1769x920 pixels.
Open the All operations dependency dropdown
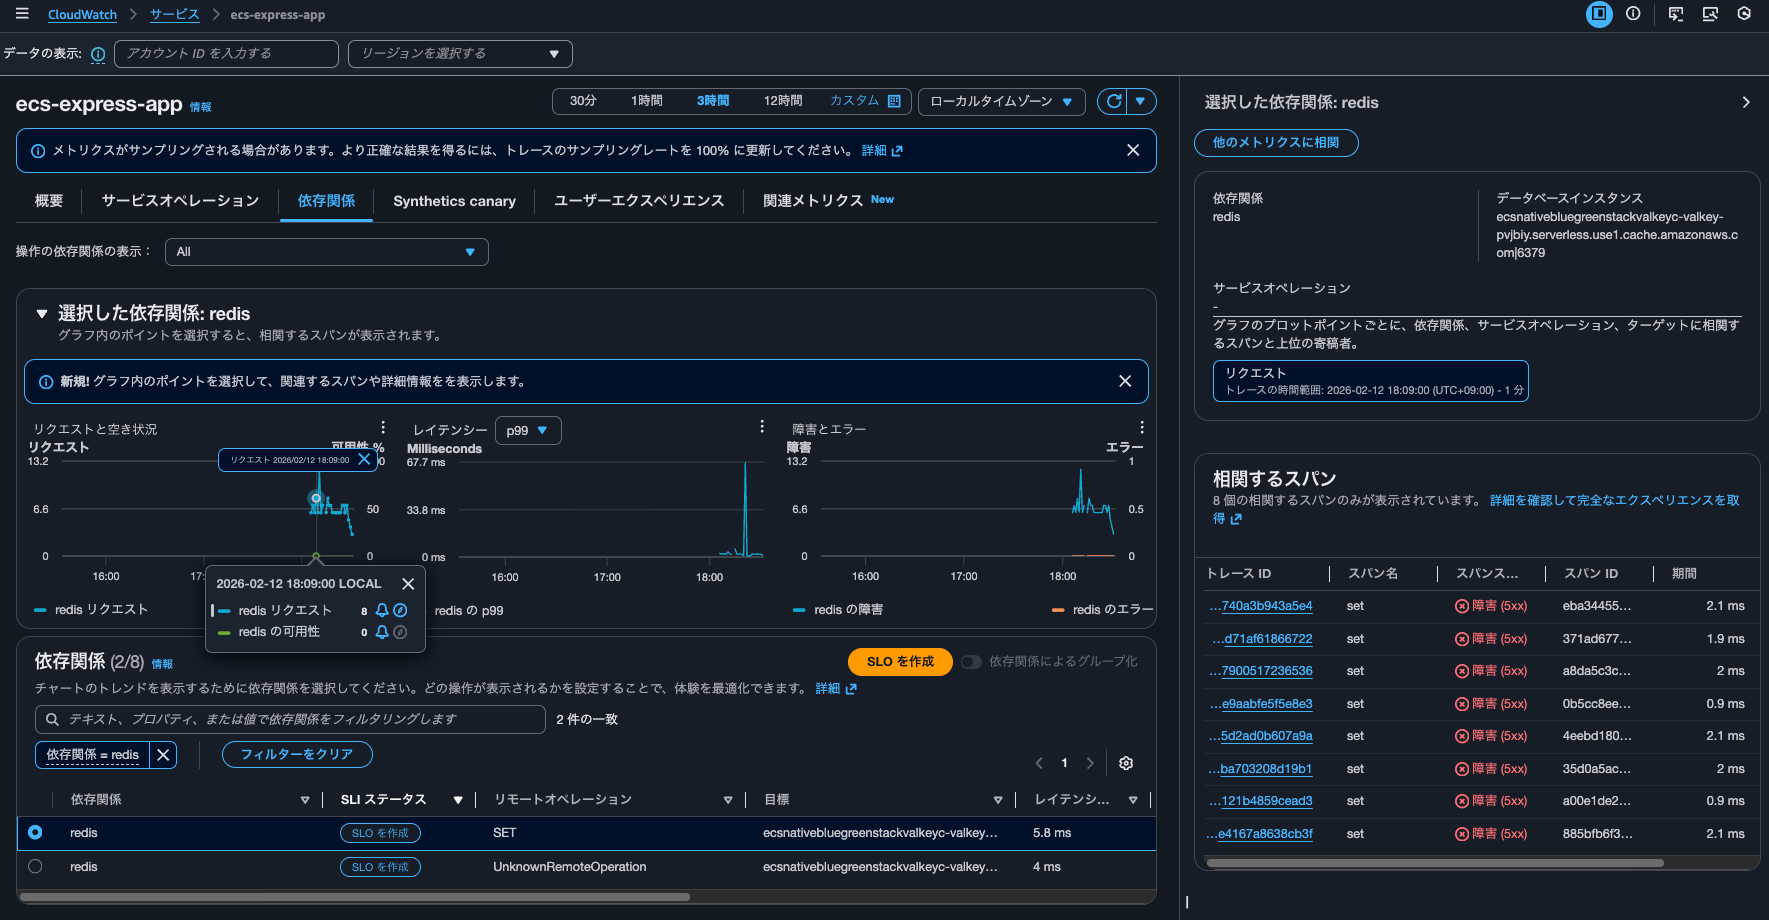tap(326, 252)
